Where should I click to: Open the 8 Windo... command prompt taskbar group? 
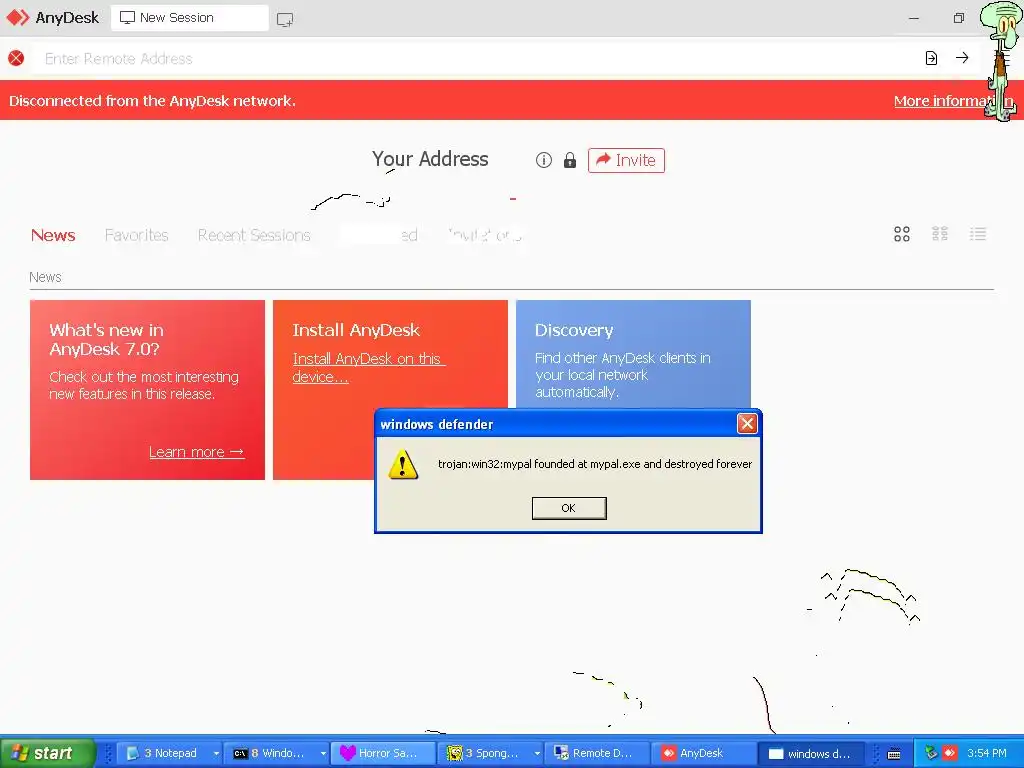point(274,753)
